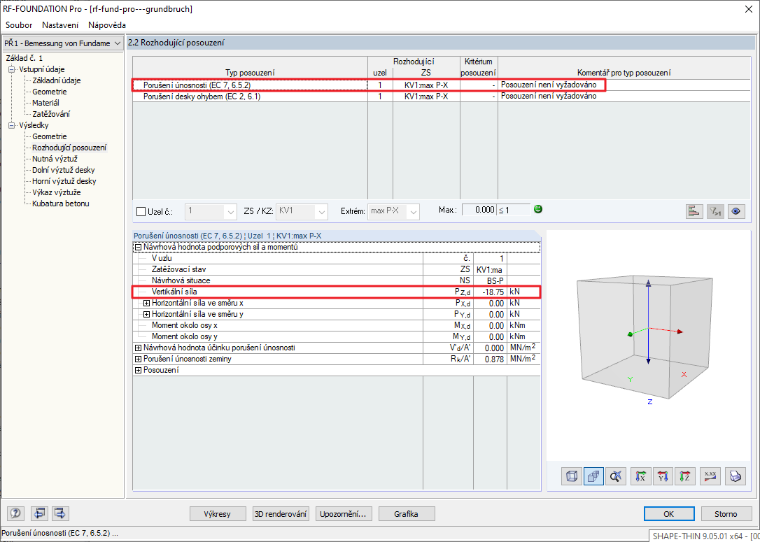Cancel with the Storno button

[726, 514]
